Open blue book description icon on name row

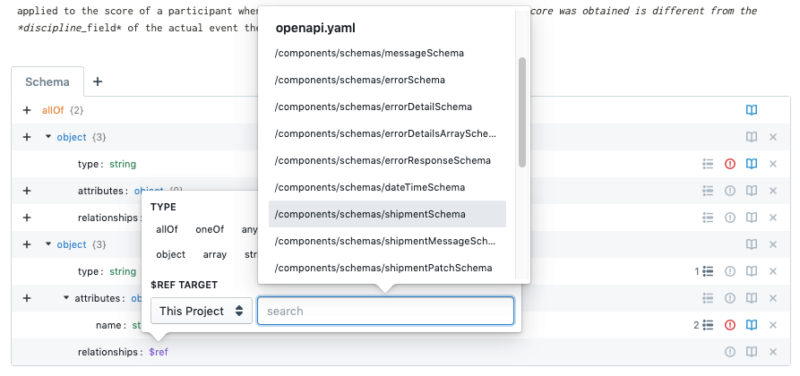751,325
